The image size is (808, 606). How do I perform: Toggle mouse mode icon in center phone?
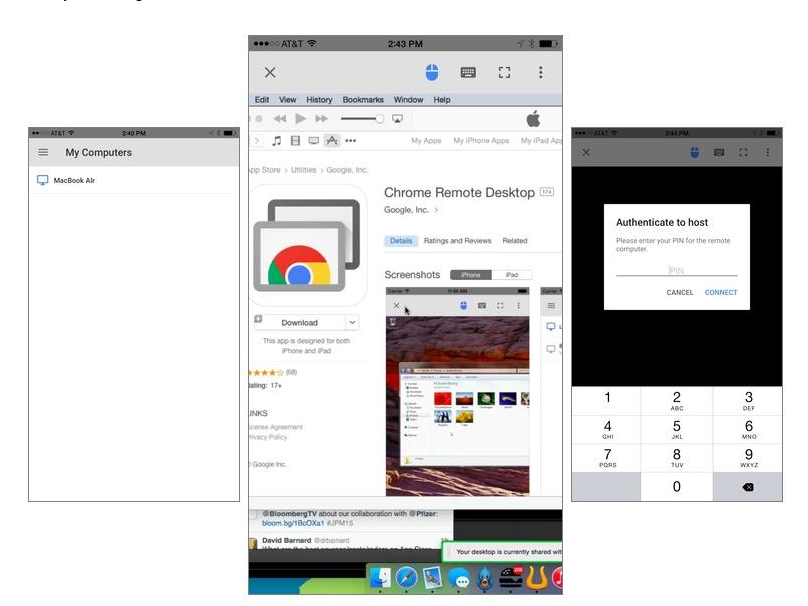coord(432,73)
